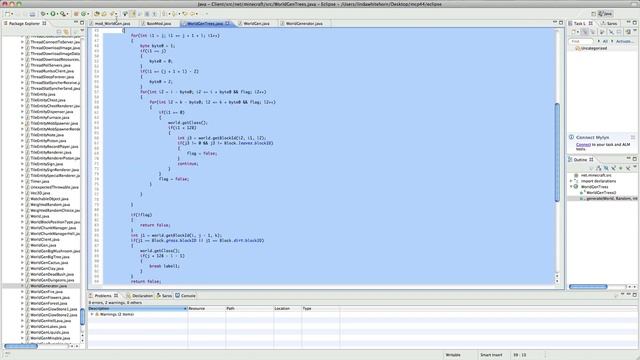Open the Declaration tab
The image size is (640, 360).
coord(139,296)
